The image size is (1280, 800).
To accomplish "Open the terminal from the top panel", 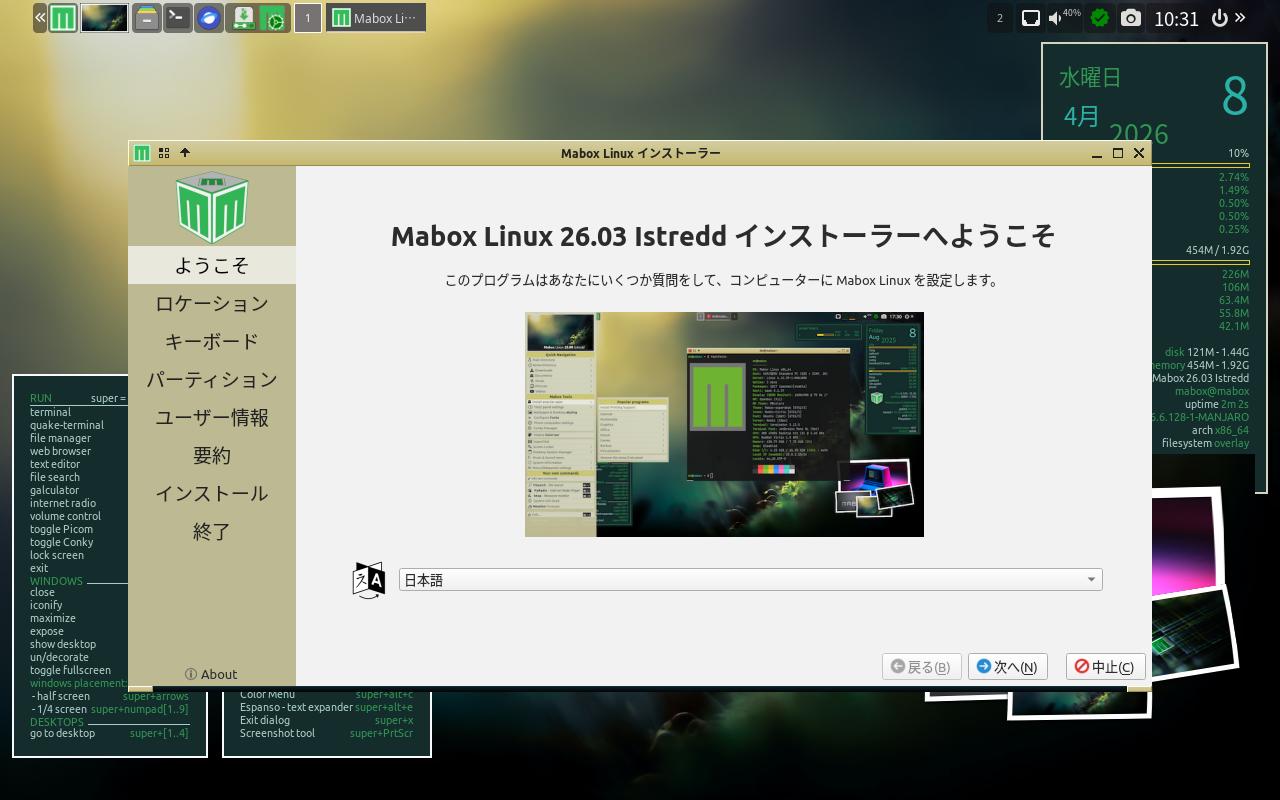I will (178, 18).
